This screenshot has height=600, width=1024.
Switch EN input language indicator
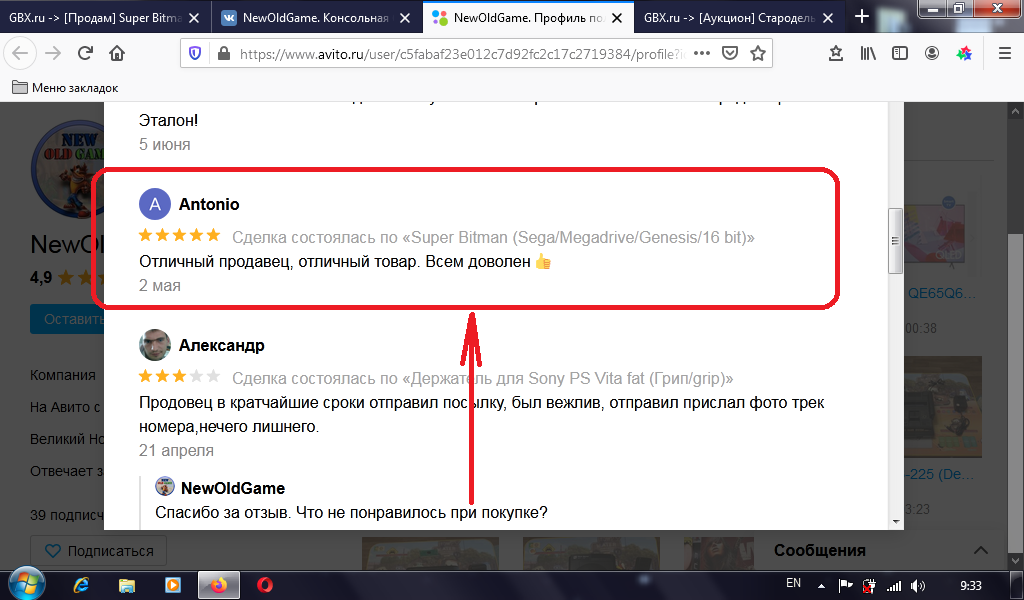(793, 583)
